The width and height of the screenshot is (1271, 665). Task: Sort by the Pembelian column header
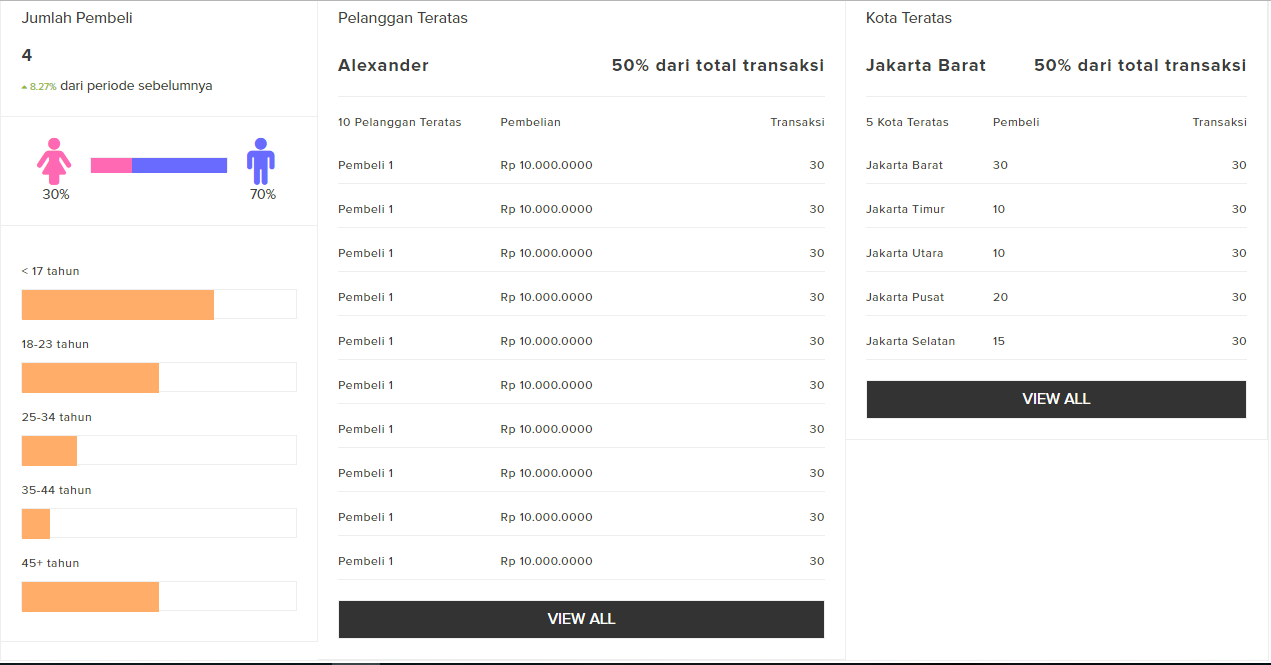531,122
